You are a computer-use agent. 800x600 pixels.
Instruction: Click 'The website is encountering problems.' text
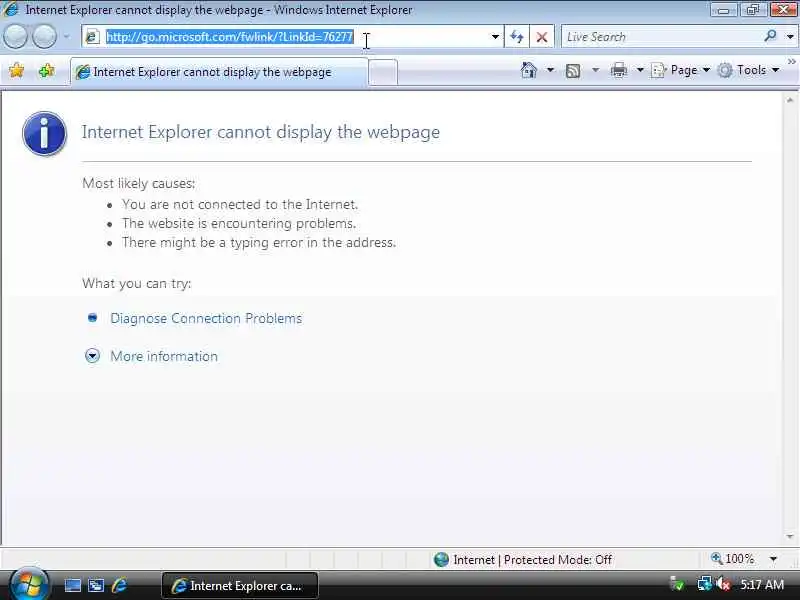[x=239, y=223]
